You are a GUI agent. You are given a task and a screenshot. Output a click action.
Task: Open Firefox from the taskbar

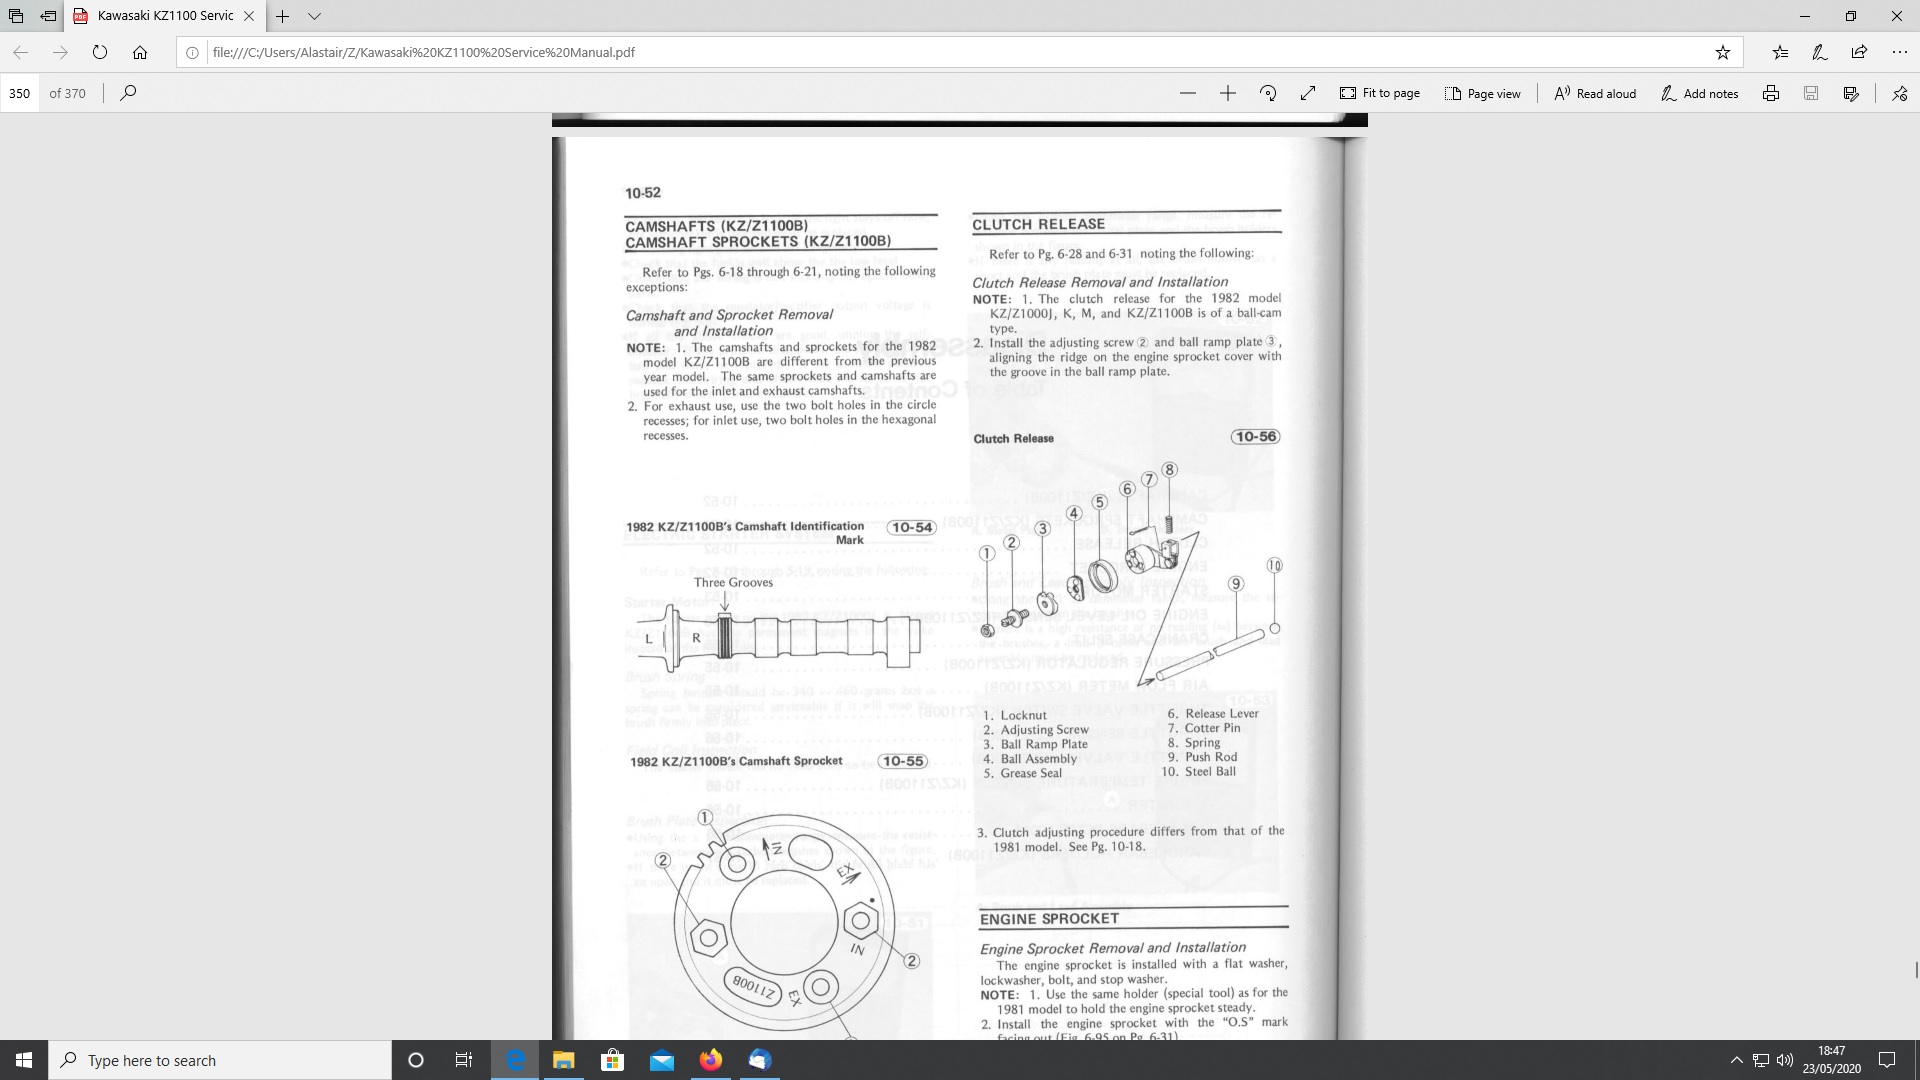(711, 1060)
